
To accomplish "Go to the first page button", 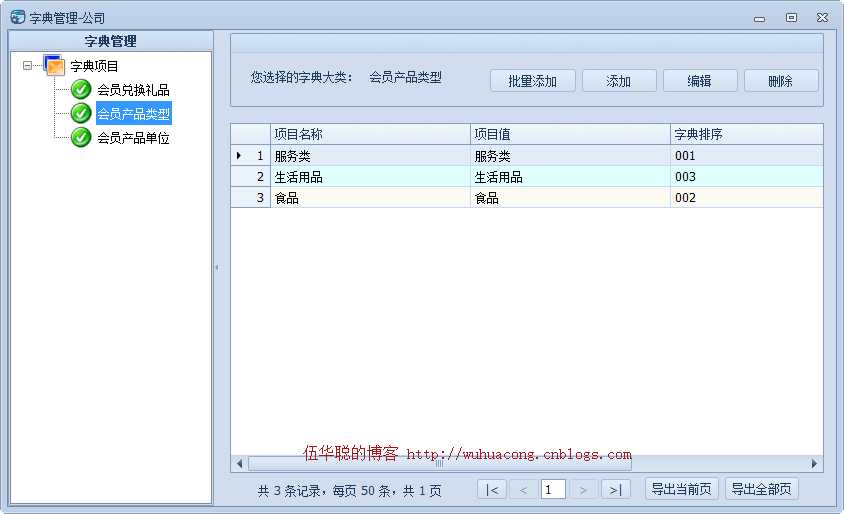I will coord(492,489).
